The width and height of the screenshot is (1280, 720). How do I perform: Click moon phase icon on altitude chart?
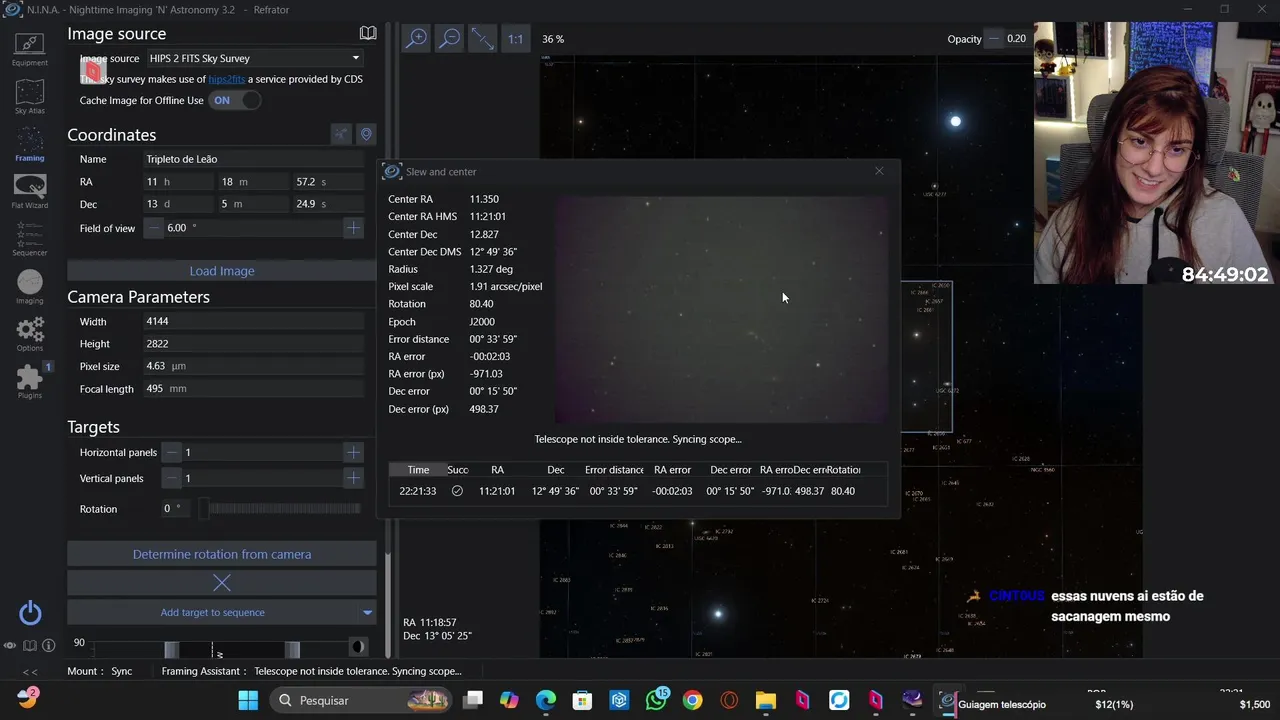pyautogui.click(x=357, y=647)
